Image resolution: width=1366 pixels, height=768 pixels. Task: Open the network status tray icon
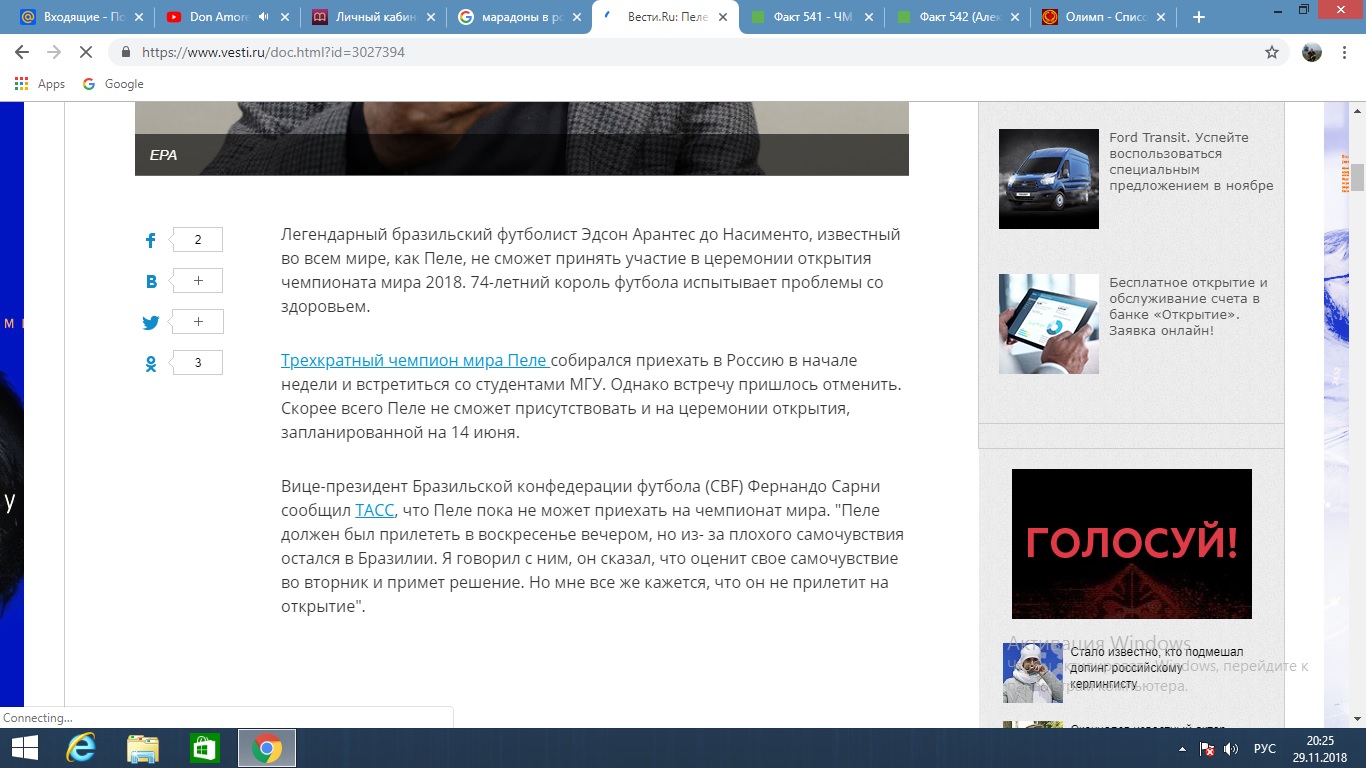pos(1207,748)
